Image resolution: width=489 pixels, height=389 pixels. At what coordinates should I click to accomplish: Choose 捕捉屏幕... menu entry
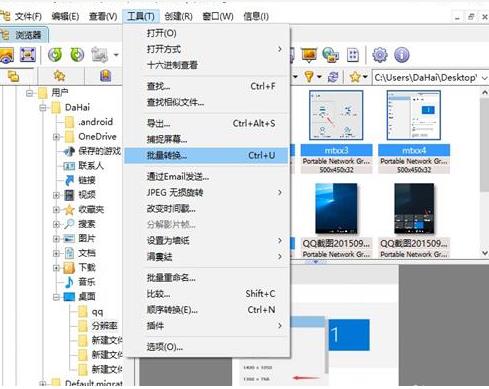[207, 139]
